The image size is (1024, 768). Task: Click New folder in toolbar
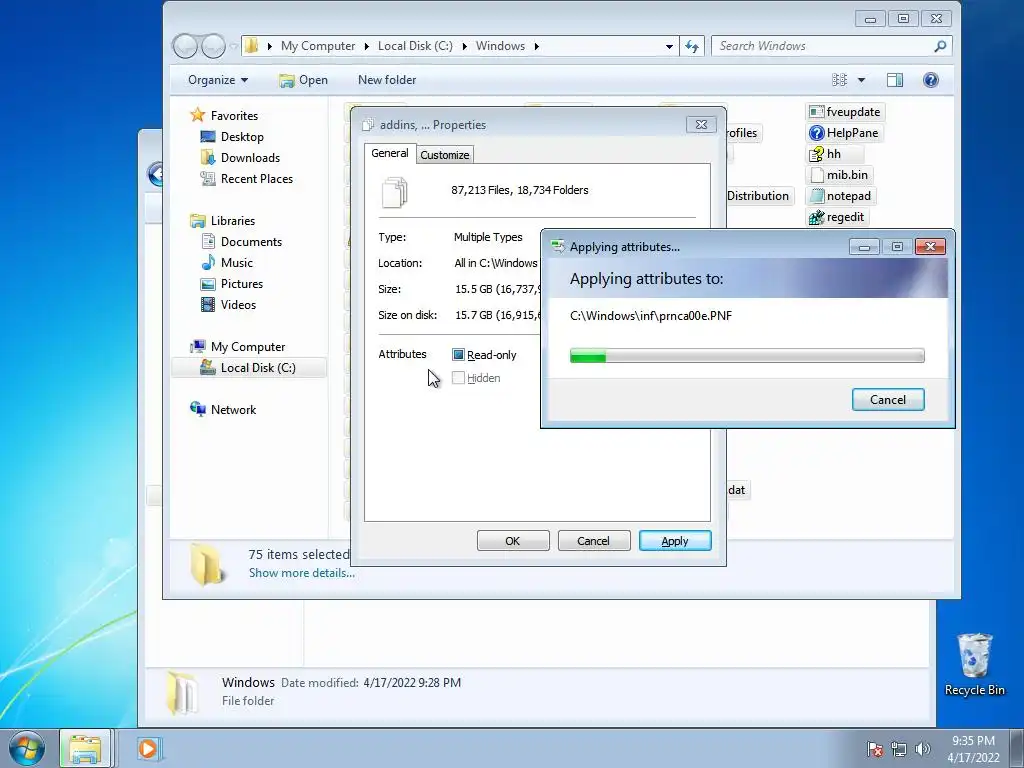pyautogui.click(x=387, y=80)
